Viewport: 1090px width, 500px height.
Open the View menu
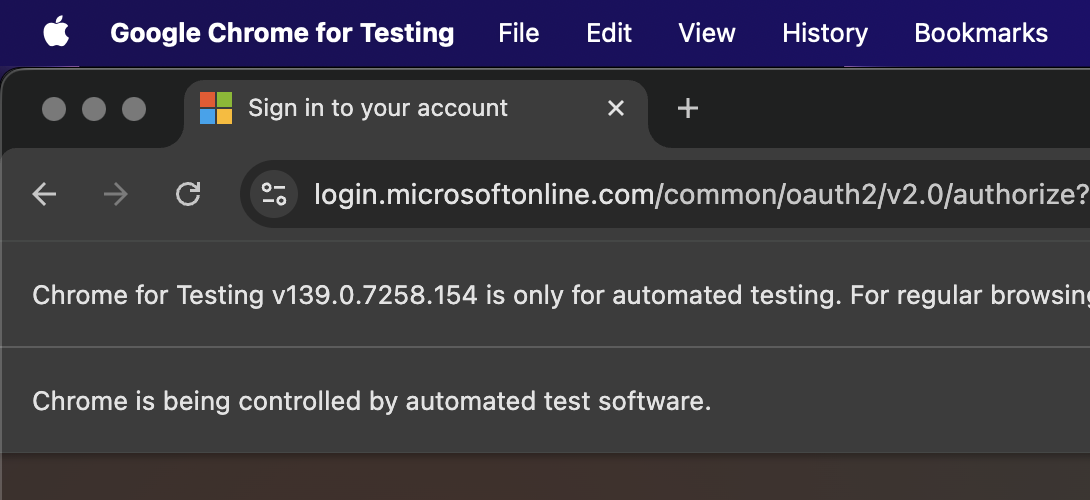coord(706,33)
